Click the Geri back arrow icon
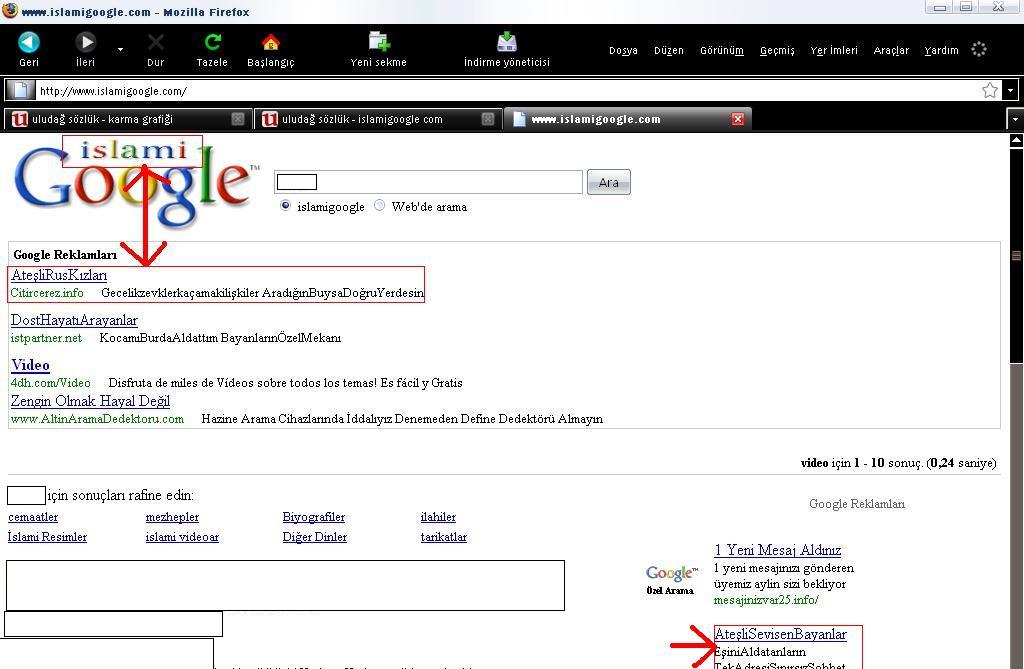The image size is (1024, 669). click(x=29, y=42)
